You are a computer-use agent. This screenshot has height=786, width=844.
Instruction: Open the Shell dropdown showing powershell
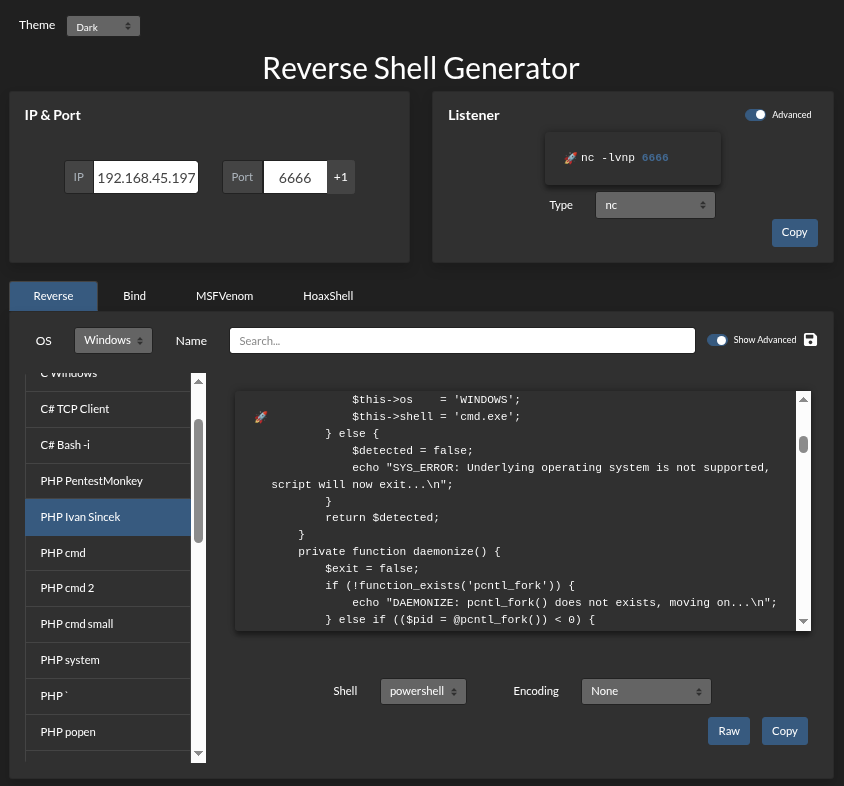click(423, 691)
